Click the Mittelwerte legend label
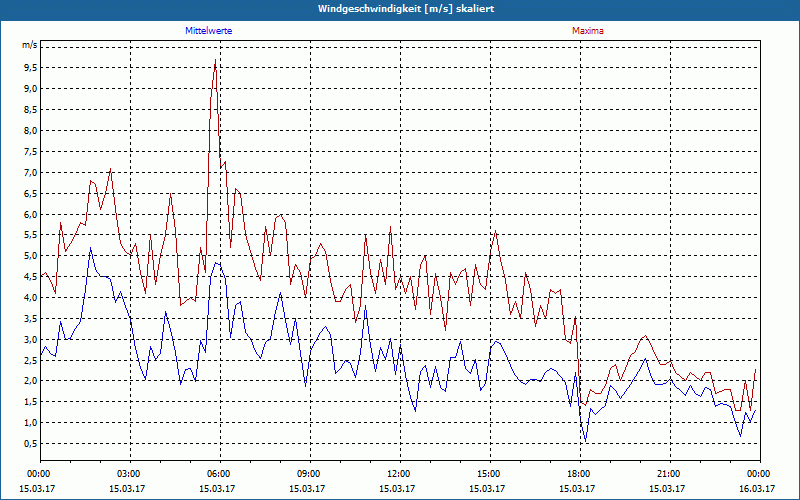The width and height of the screenshot is (800, 500). click(x=208, y=31)
